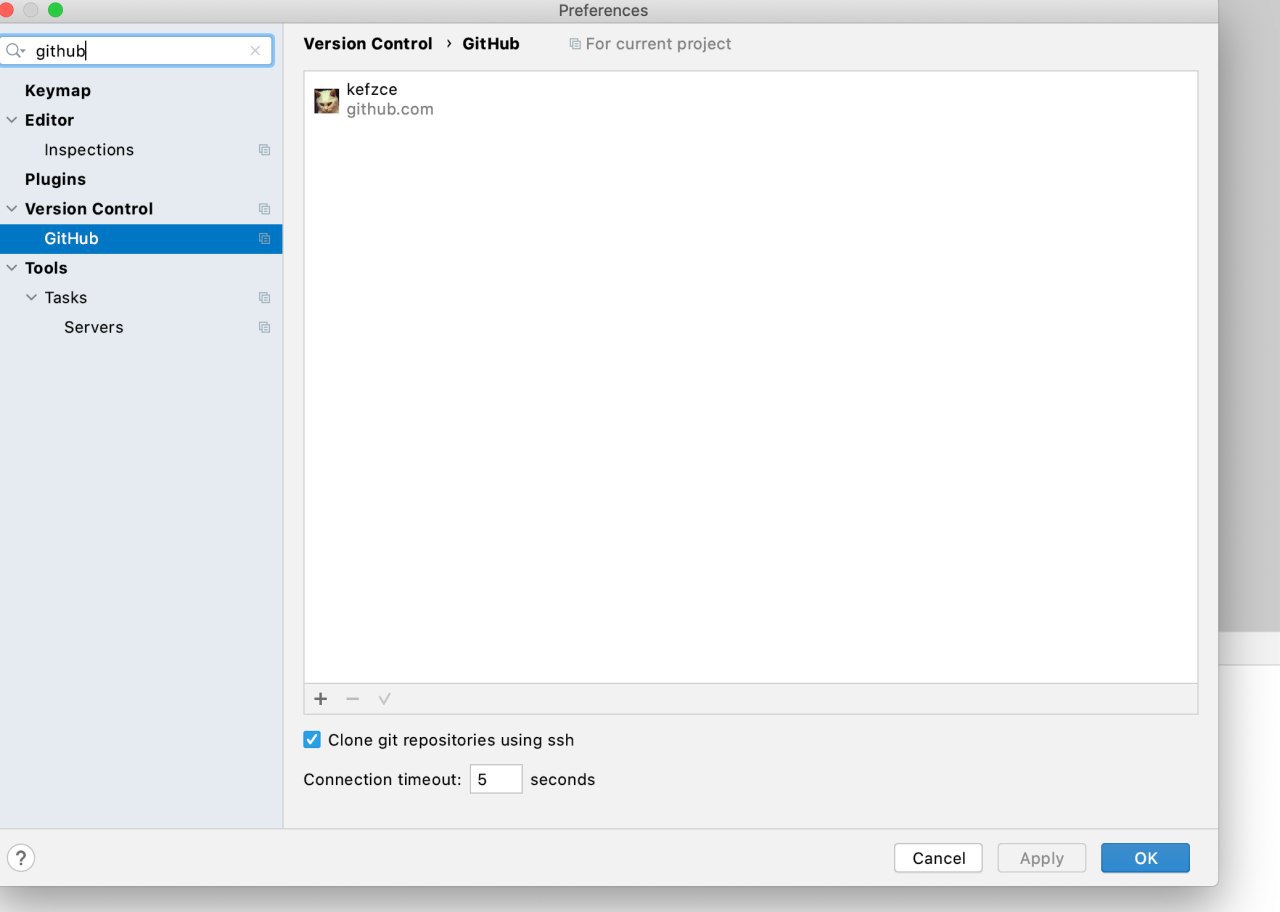Click the seconds label
The image size is (1280, 912).
tap(563, 779)
